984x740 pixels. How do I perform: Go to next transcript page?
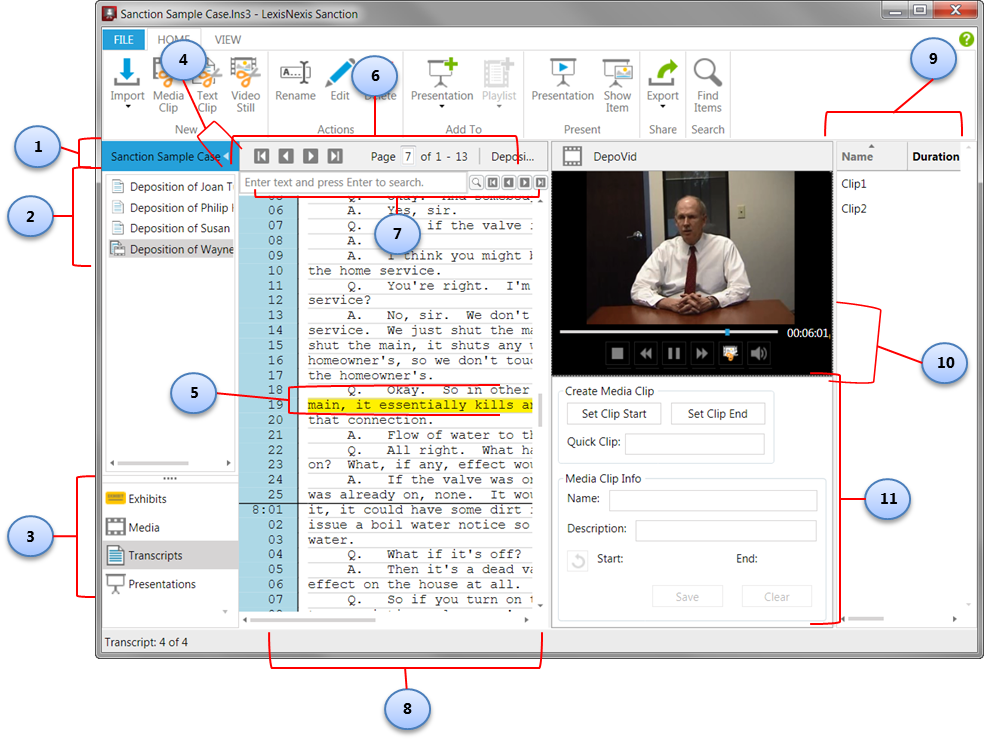pyautogui.click(x=311, y=156)
